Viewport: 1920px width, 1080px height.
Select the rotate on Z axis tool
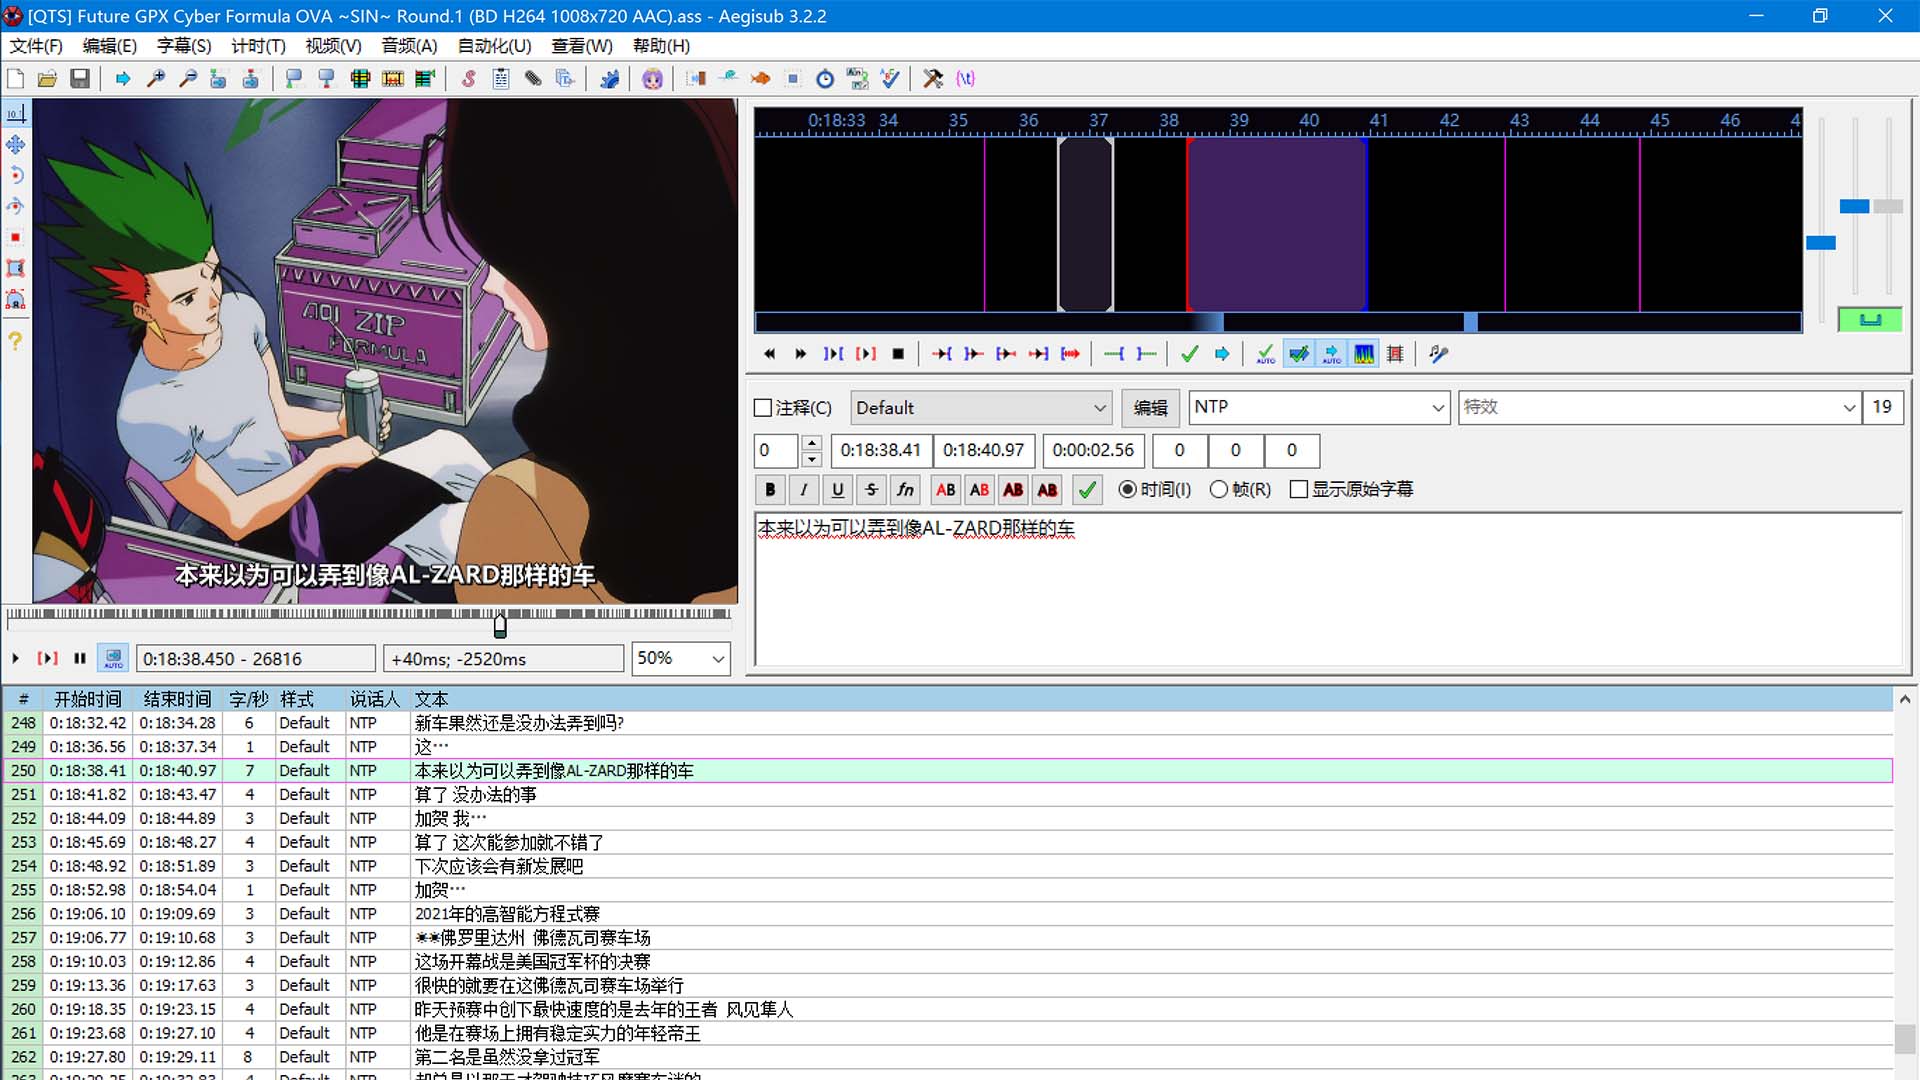(x=16, y=176)
